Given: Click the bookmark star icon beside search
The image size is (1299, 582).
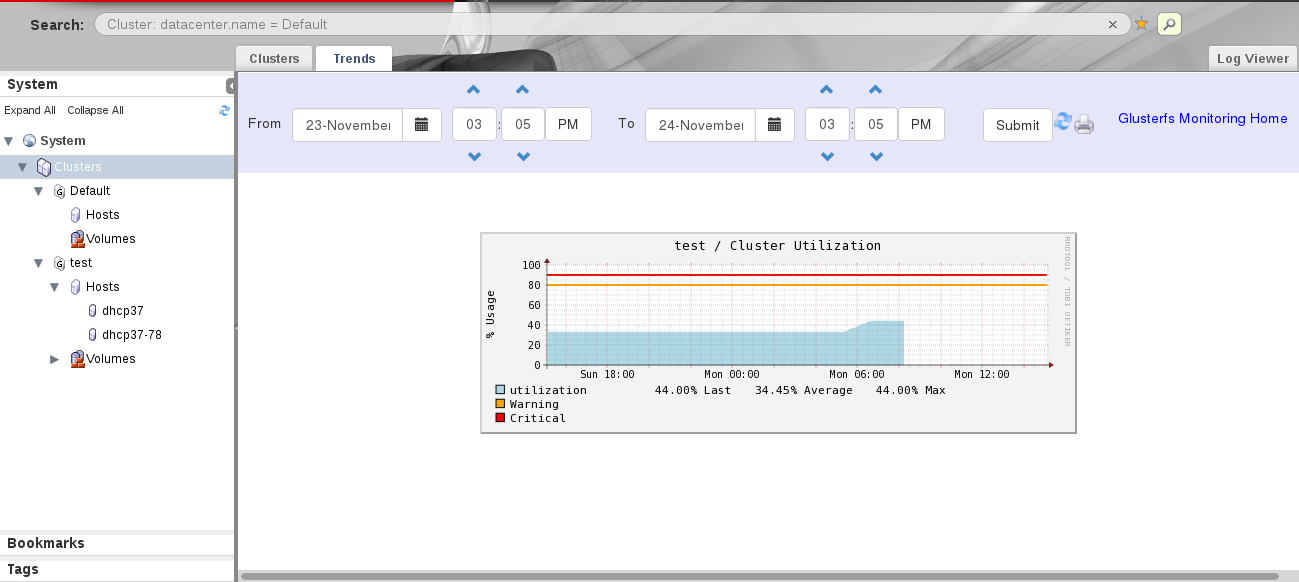Looking at the screenshot, I should coord(1141,24).
